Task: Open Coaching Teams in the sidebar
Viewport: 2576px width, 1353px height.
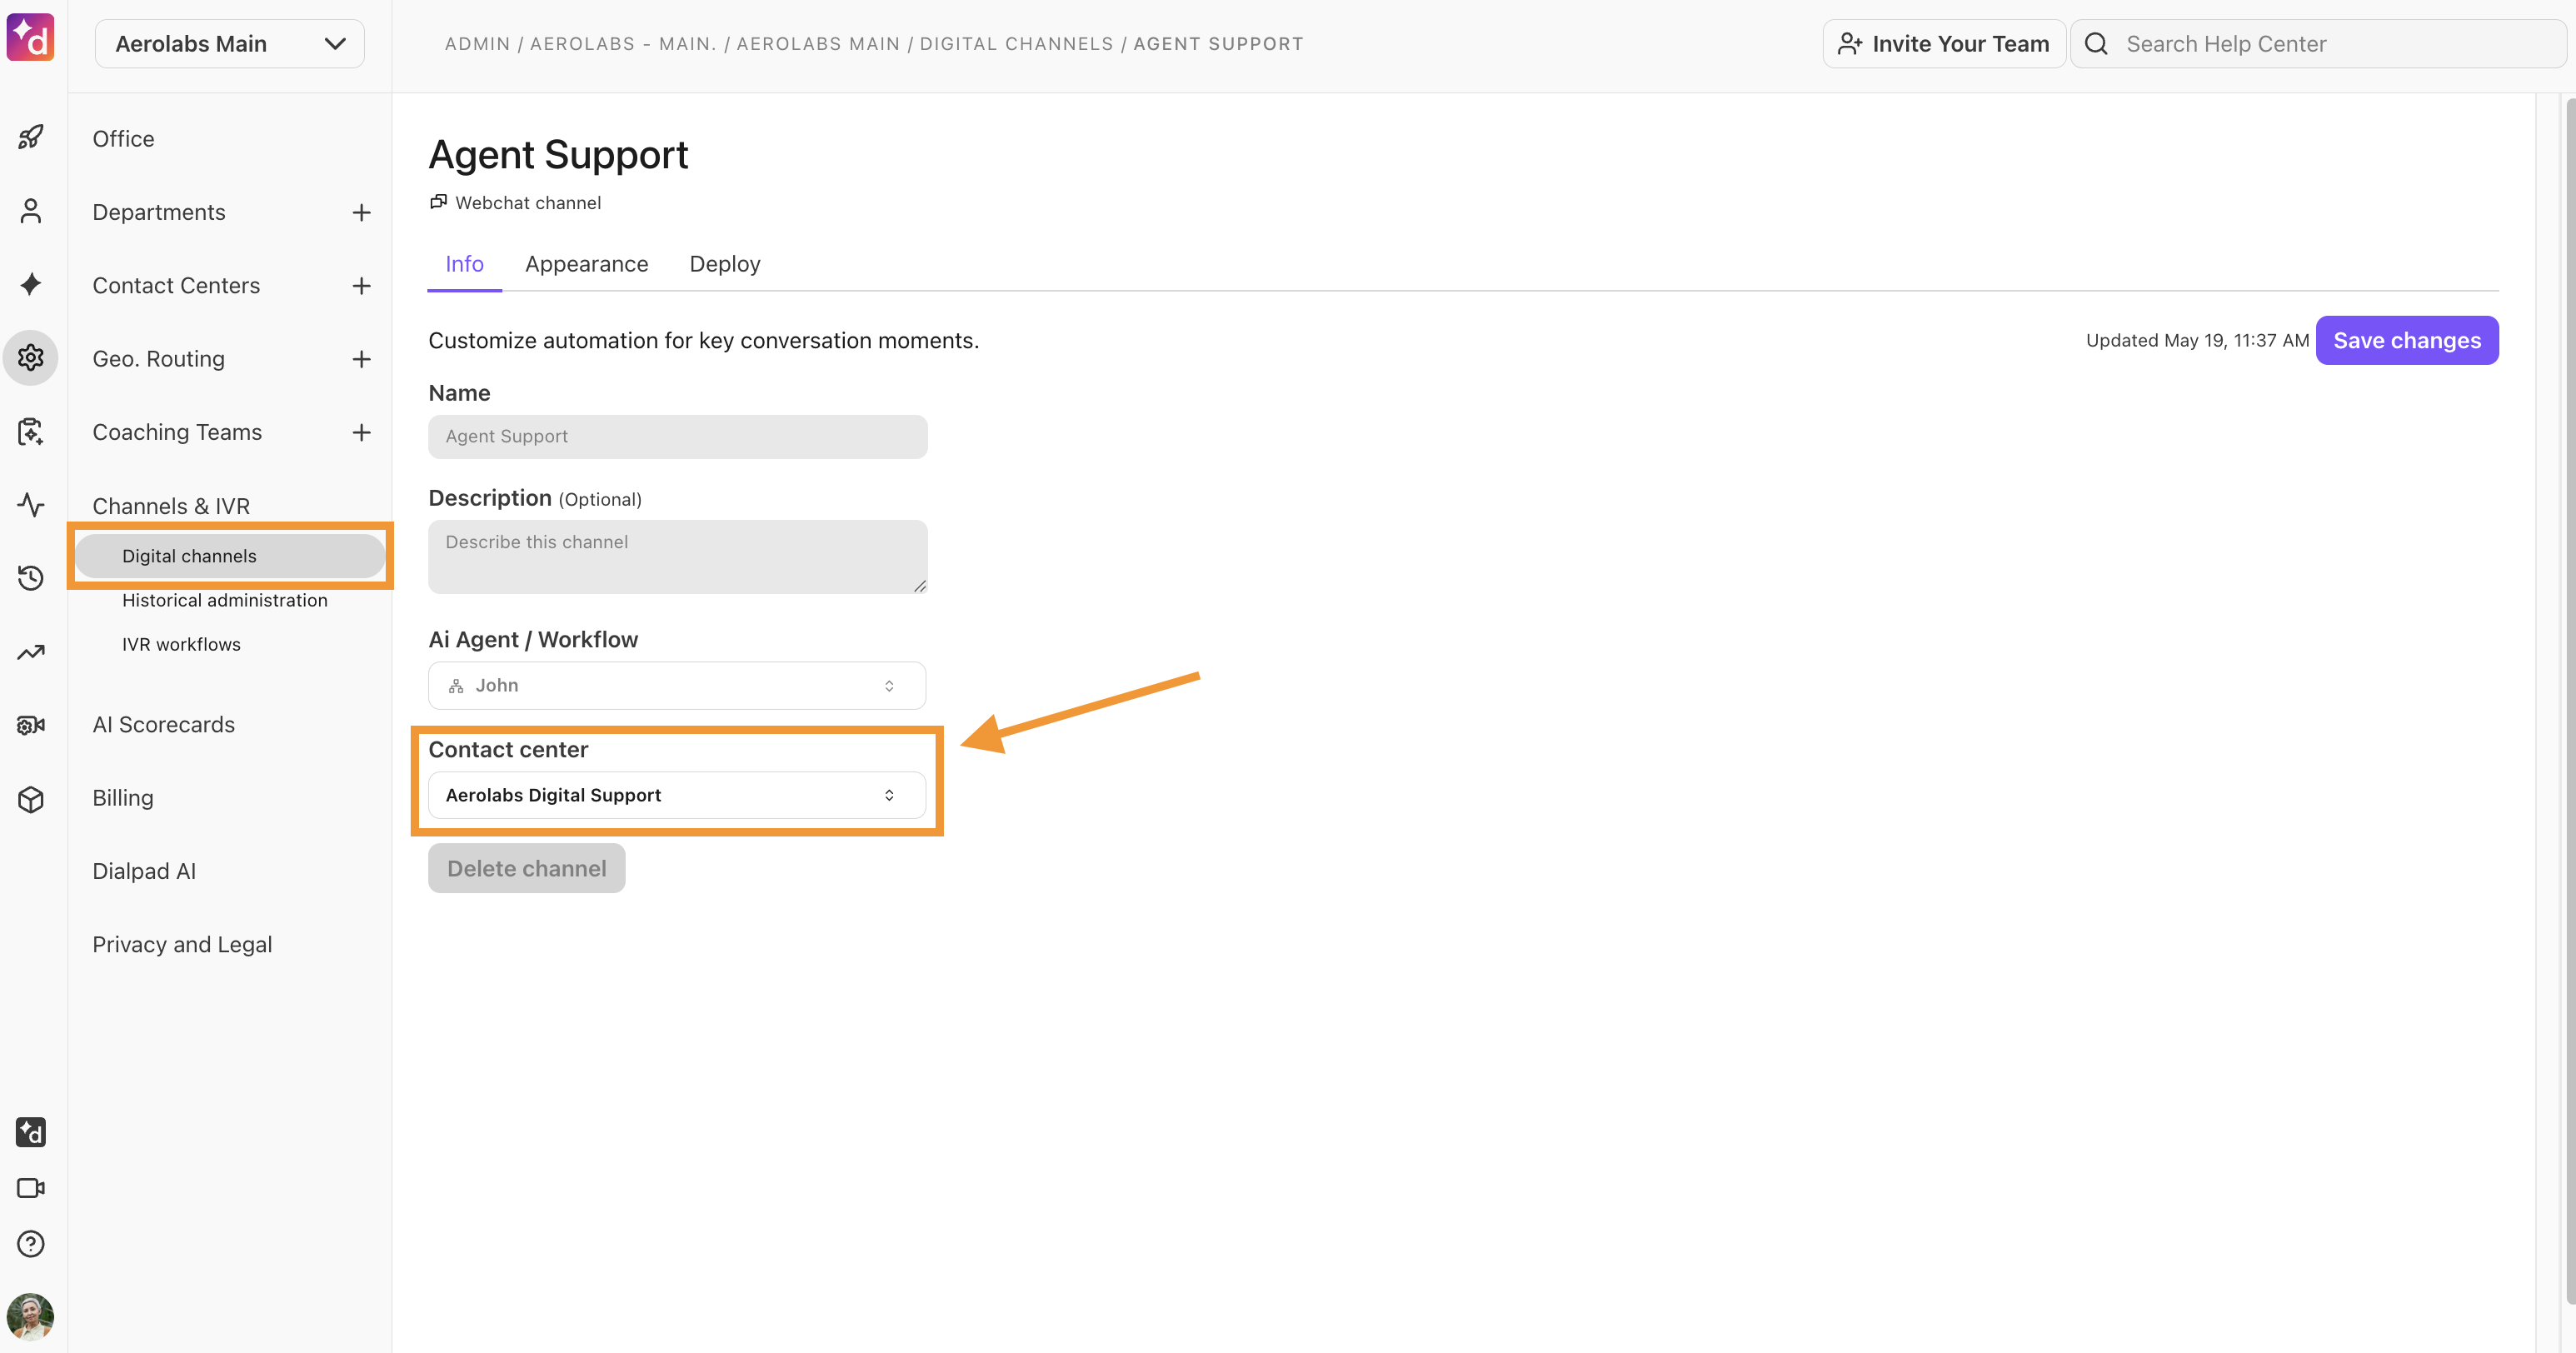Action: pyautogui.click(x=177, y=432)
